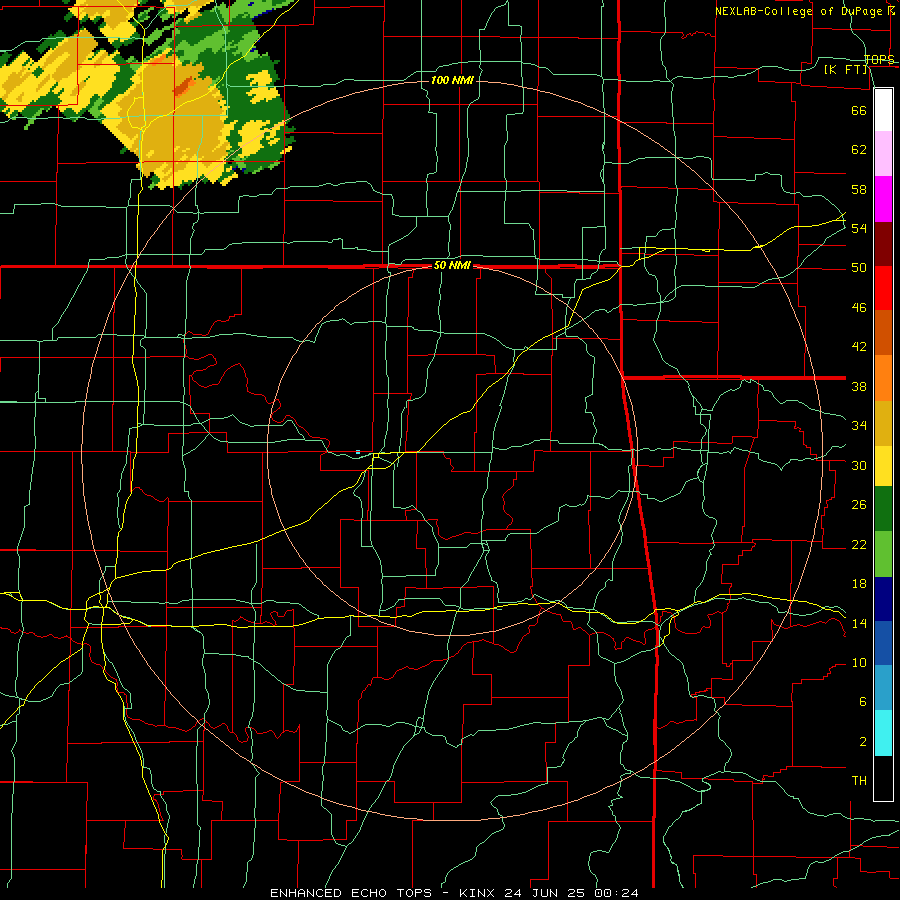This screenshot has height=900, width=900.
Task: Click the '24 JUN 25 00:24' timestamp
Action: pyautogui.click(x=571, y=893)
